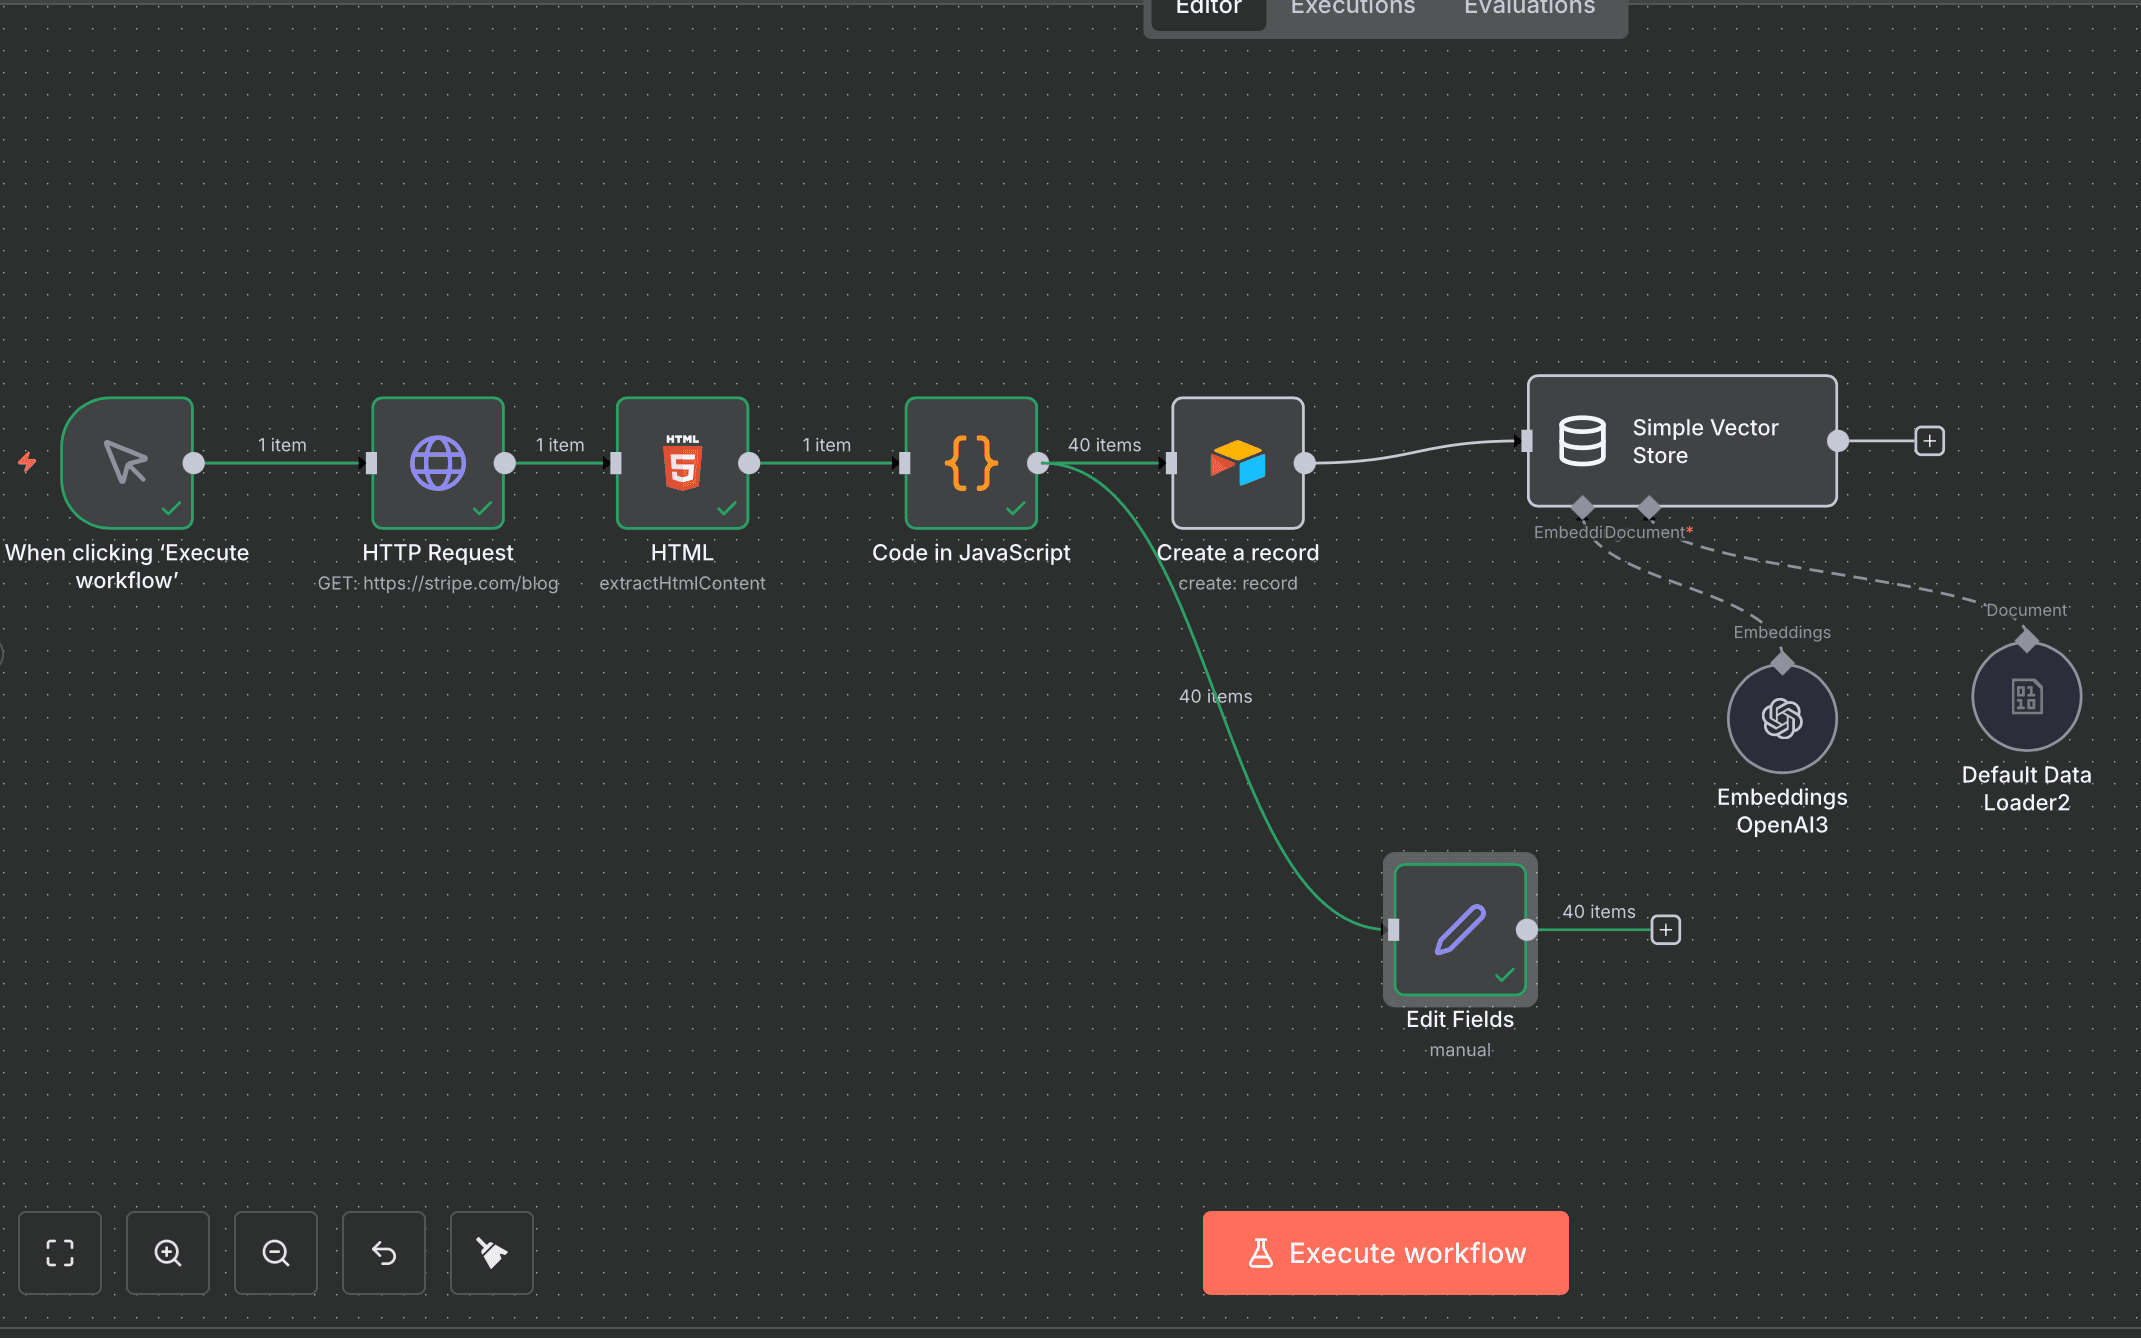2141x1338 pixels.
Task: Open the Embeddings OpenAI3 node
Action: (1781, 718)
